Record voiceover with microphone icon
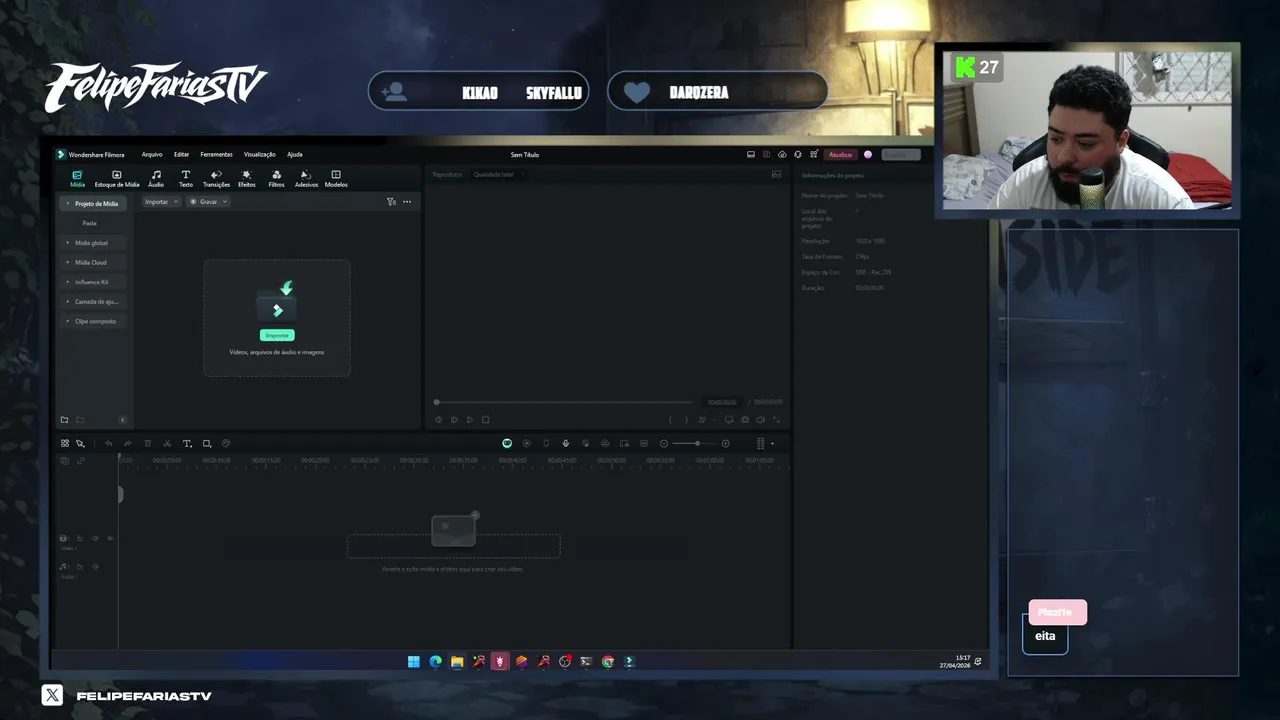 [x=566, y=443]
